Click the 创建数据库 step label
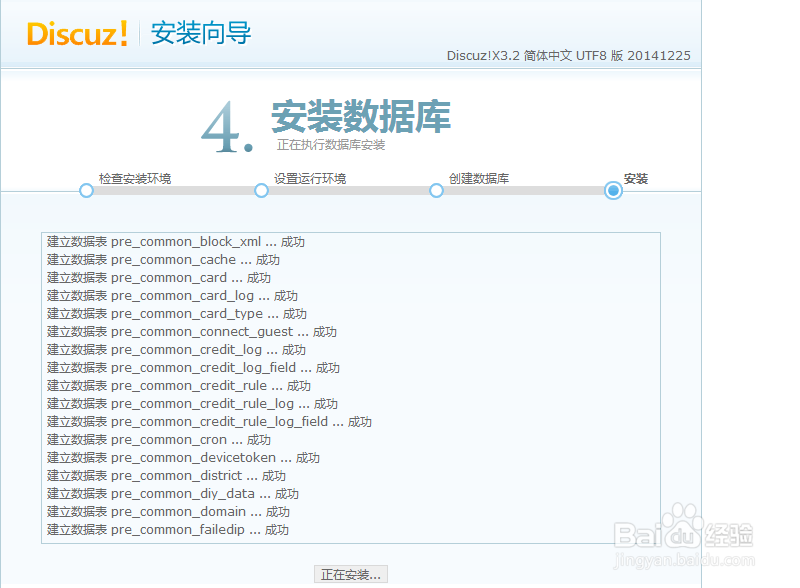 pyautogui.click(x=479, y=179)
